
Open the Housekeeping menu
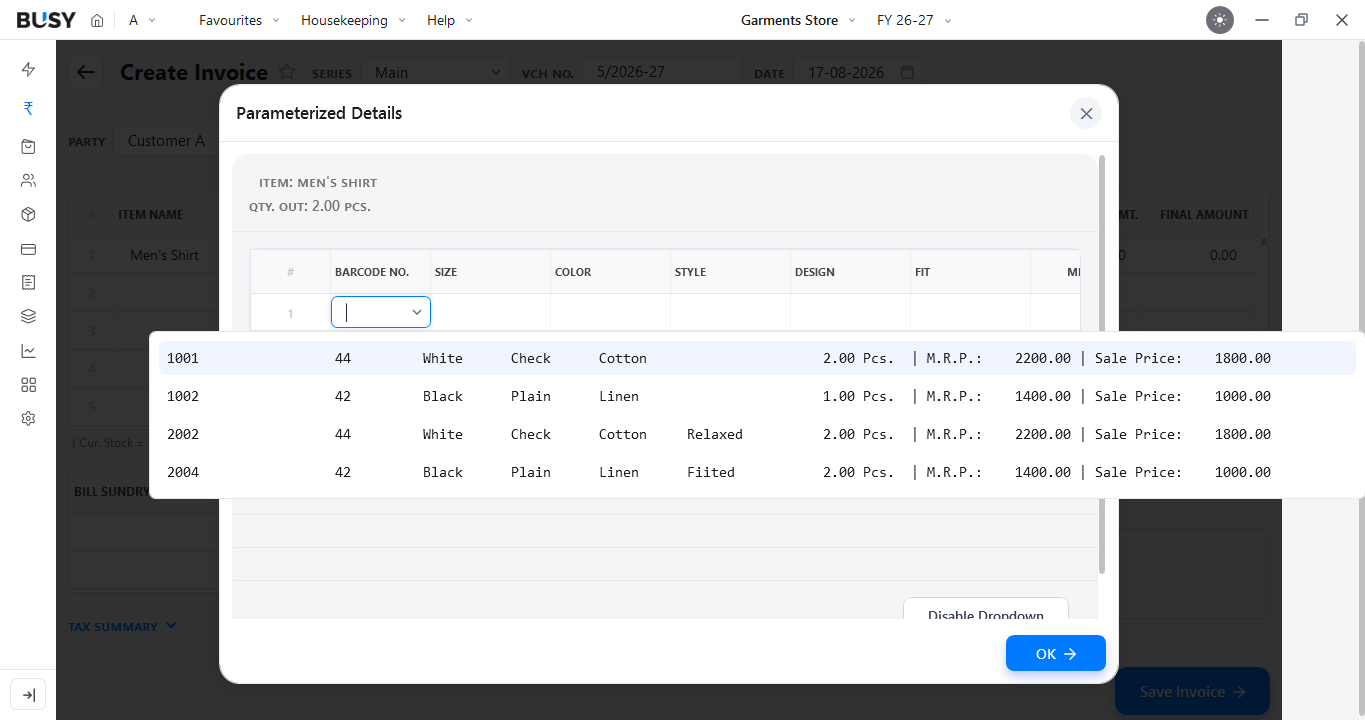353,20
